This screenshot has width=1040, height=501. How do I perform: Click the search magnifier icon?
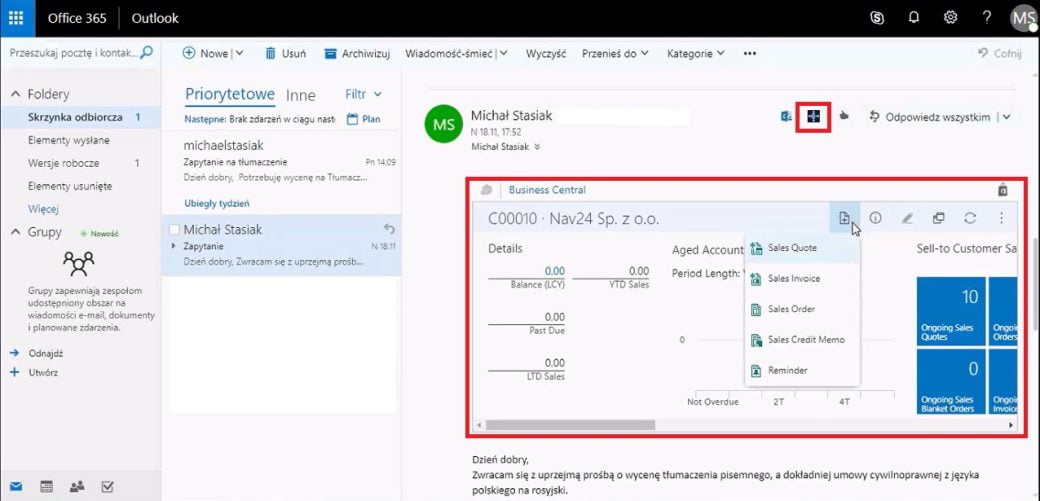click(x=146, y=52)
